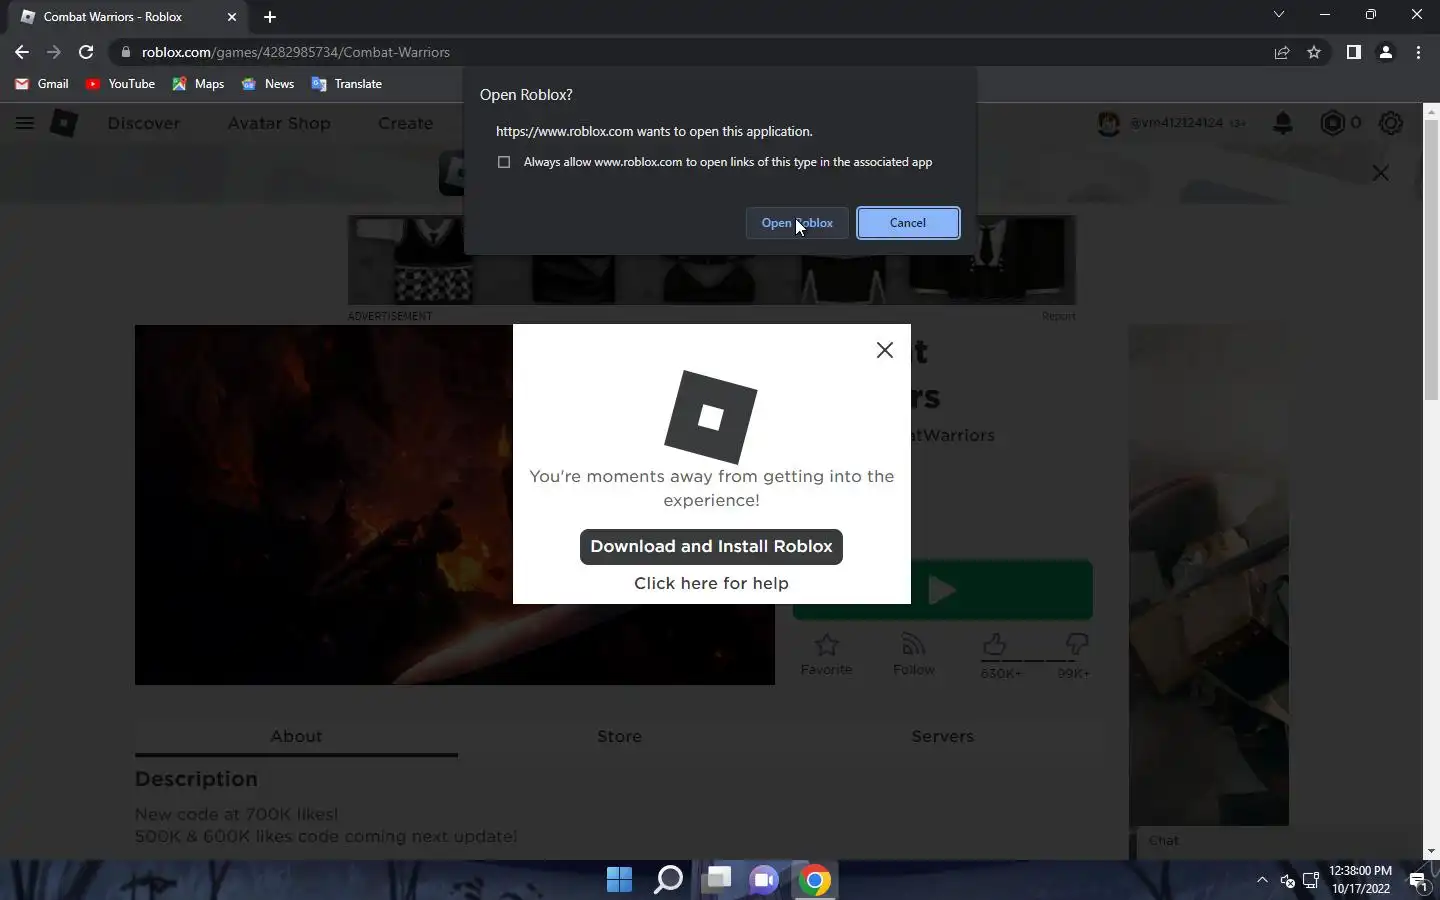Screen dimensions: 1440x900
Task: Open Discover in Roblox navigation
Action: point(144,123)
